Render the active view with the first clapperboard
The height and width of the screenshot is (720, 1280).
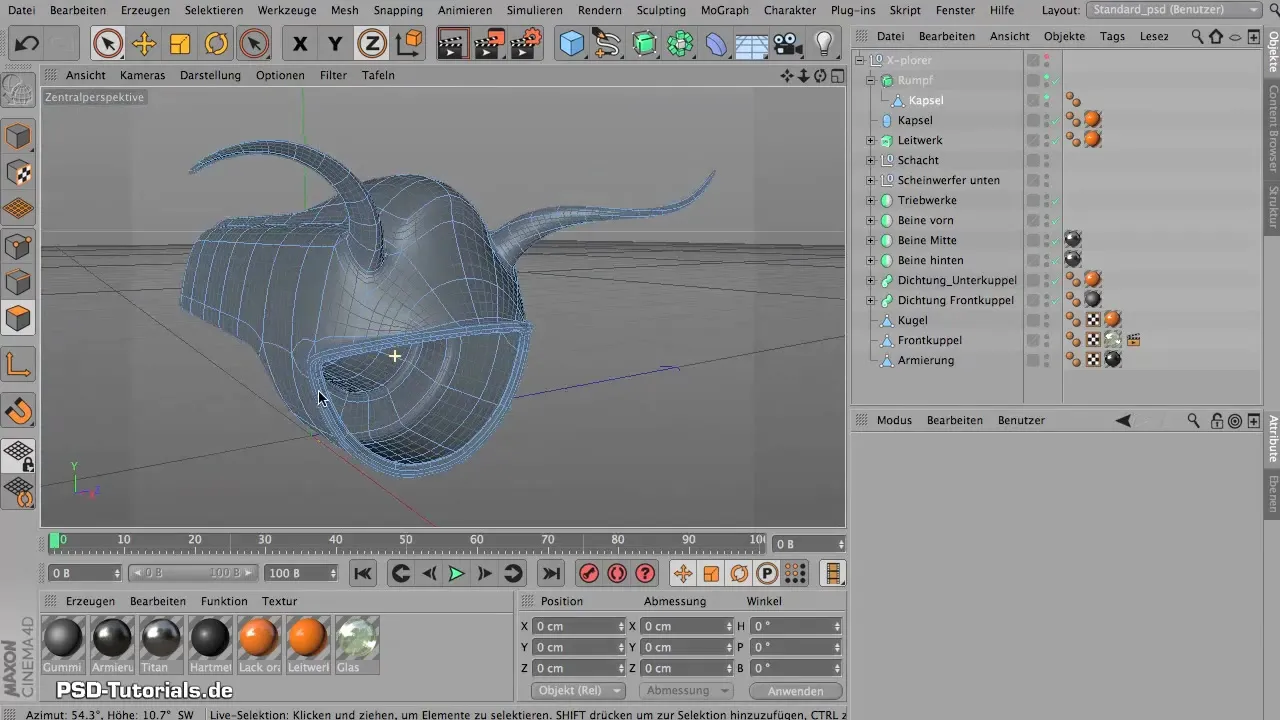tap(454, 44)
